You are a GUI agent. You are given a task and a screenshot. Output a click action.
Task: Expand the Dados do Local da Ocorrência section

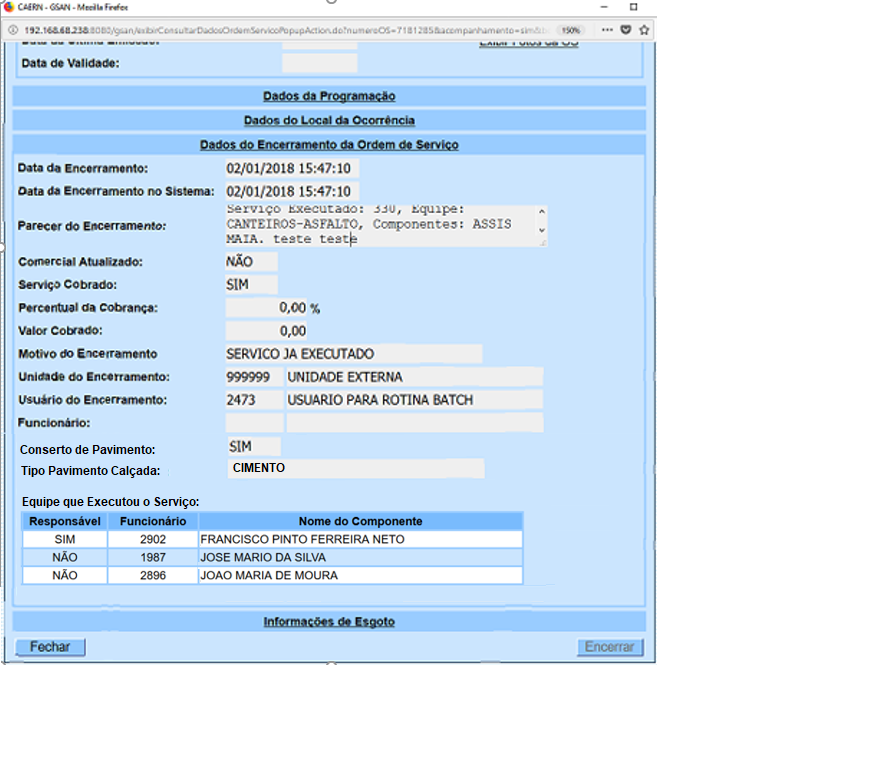click(x=328, y=119)
